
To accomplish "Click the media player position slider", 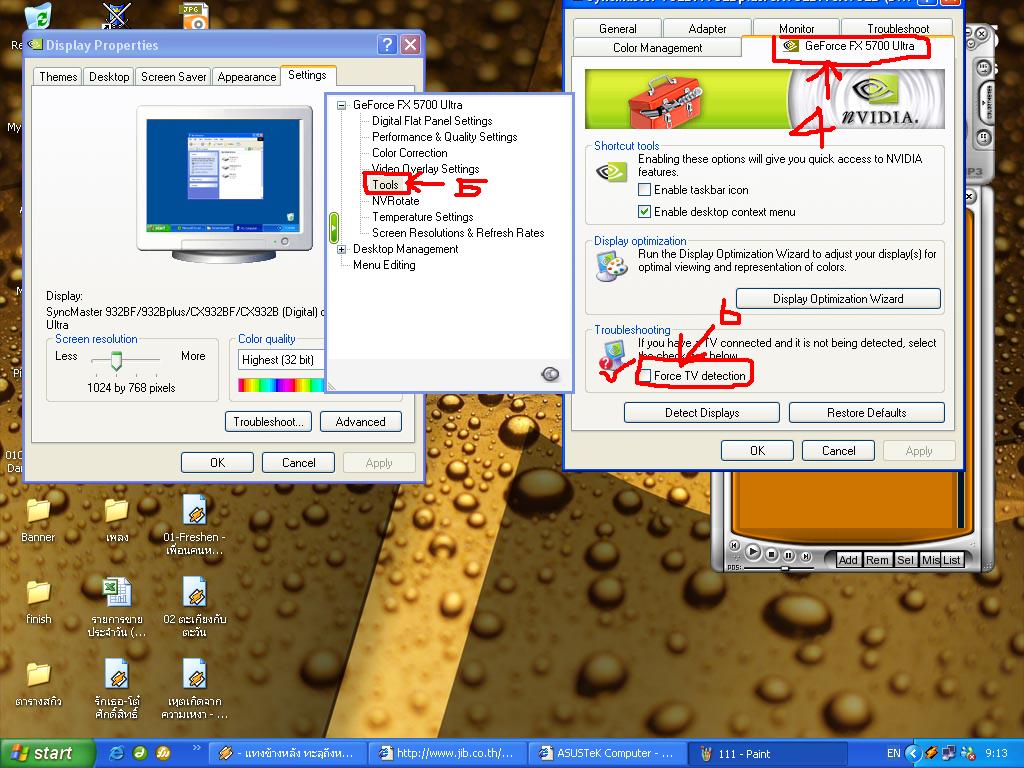I will click(784, 568).
